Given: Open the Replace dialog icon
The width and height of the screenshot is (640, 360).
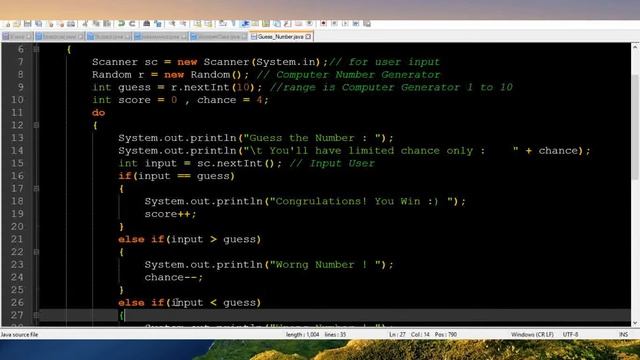Looking at the screenshot, I should 158,24.
